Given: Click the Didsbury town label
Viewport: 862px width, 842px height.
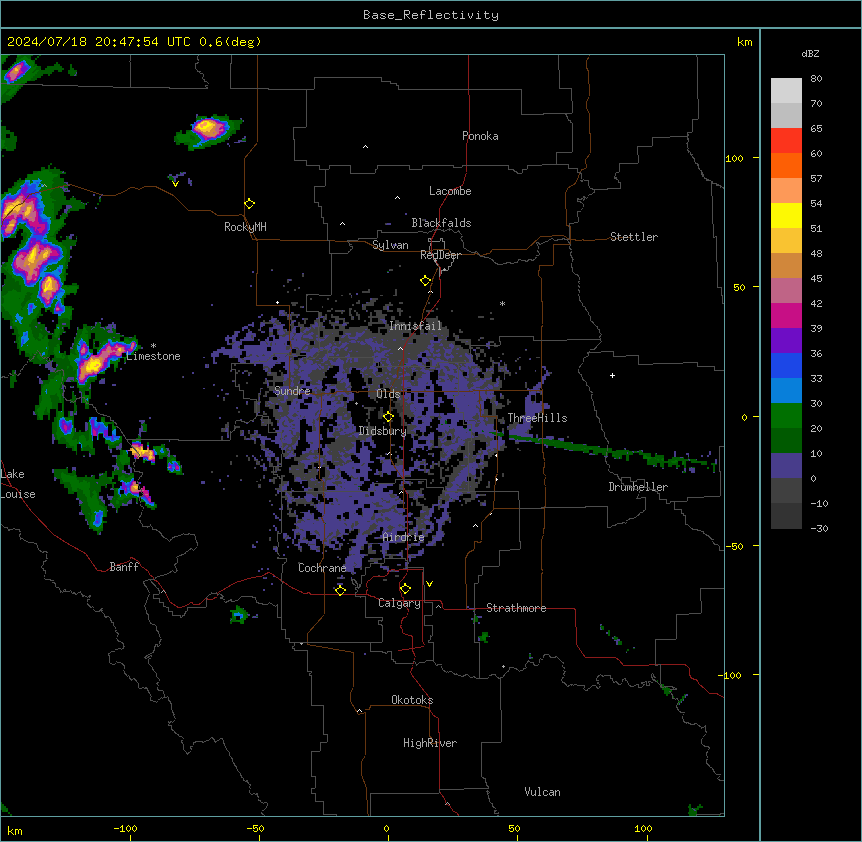Looking at the screenshot, I should (x=383, y=431).
